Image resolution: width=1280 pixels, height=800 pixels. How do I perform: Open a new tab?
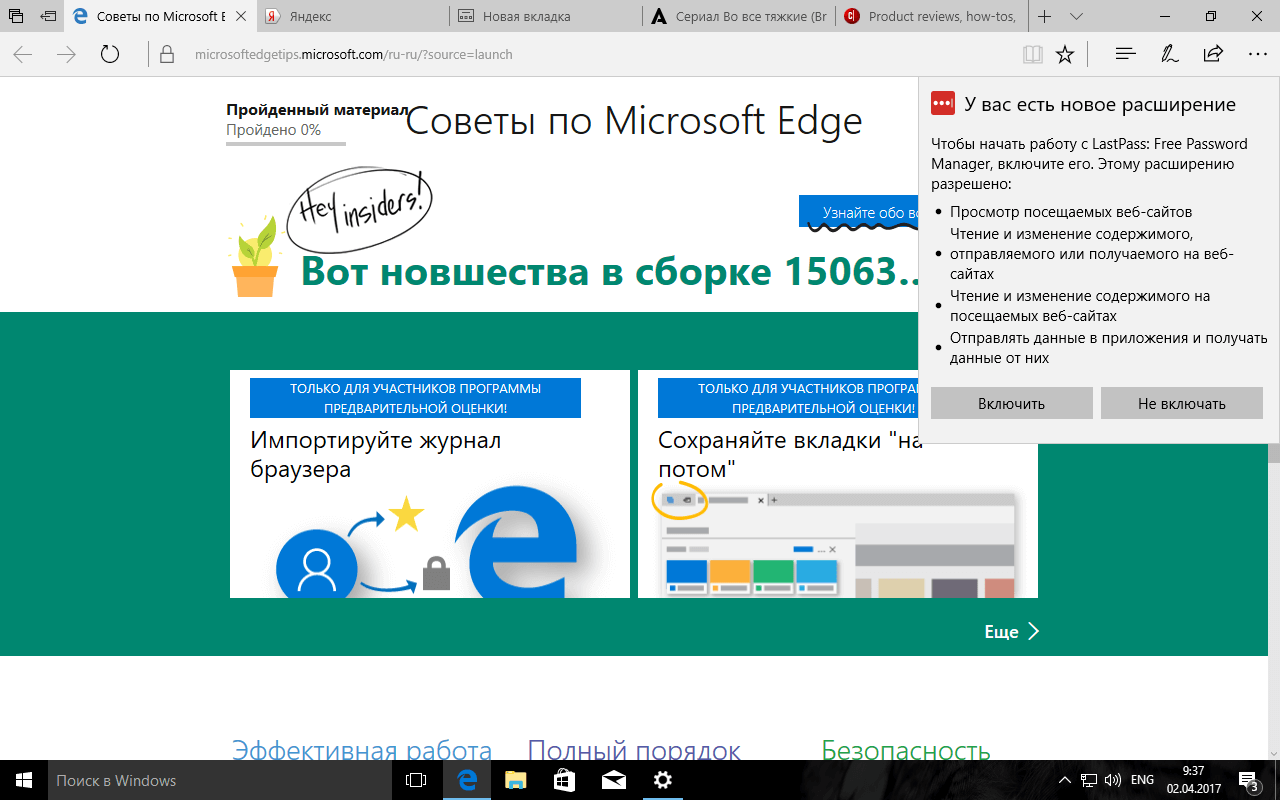pos(1044,17)
